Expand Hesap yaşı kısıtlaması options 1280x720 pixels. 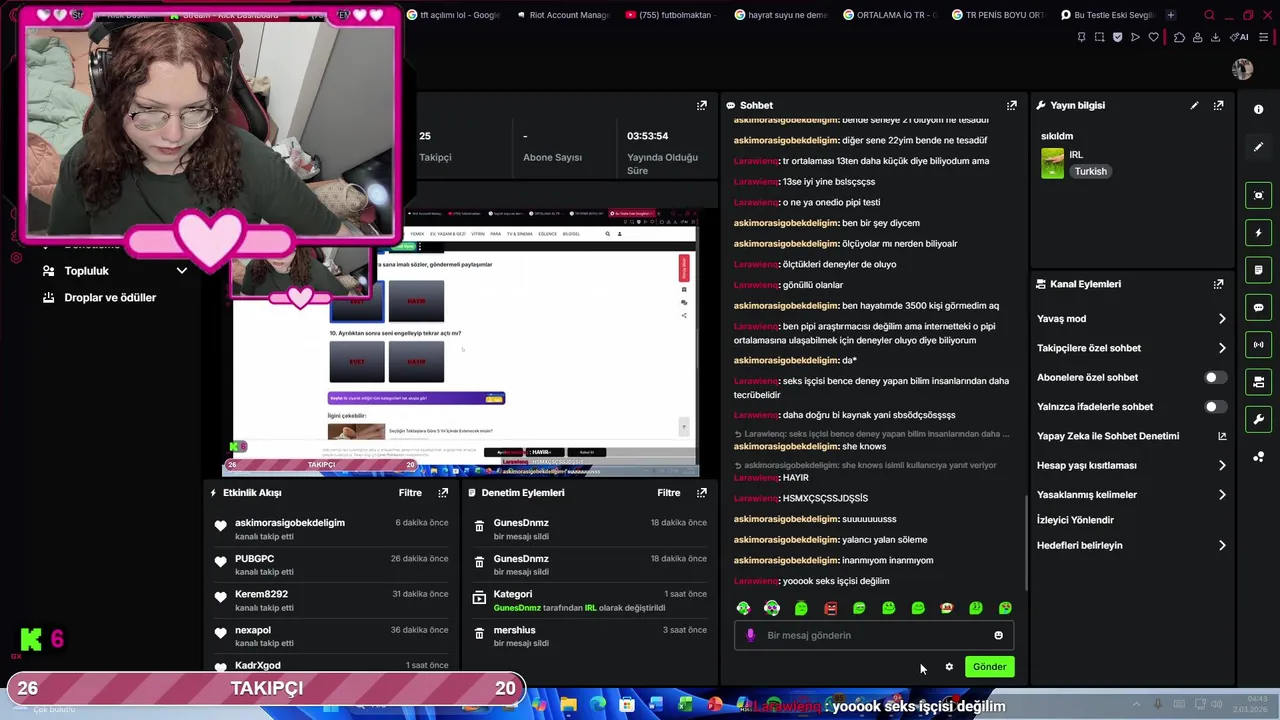pyautogui.click(x=1222, y=465)
